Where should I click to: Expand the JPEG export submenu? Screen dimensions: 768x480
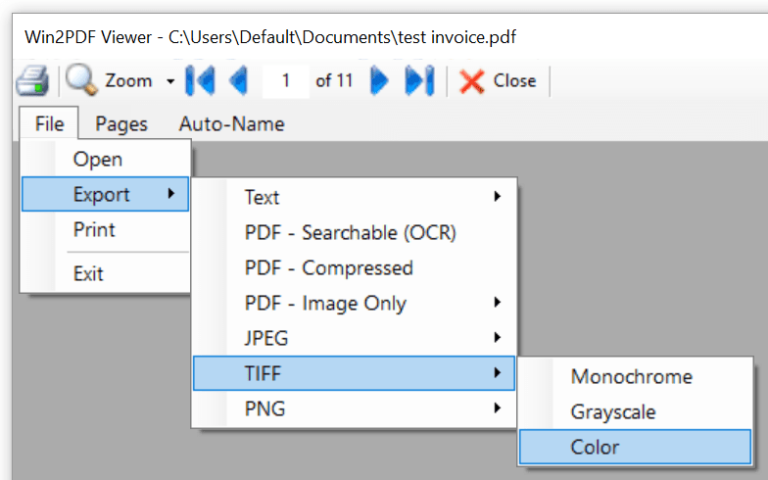[354, 338]
